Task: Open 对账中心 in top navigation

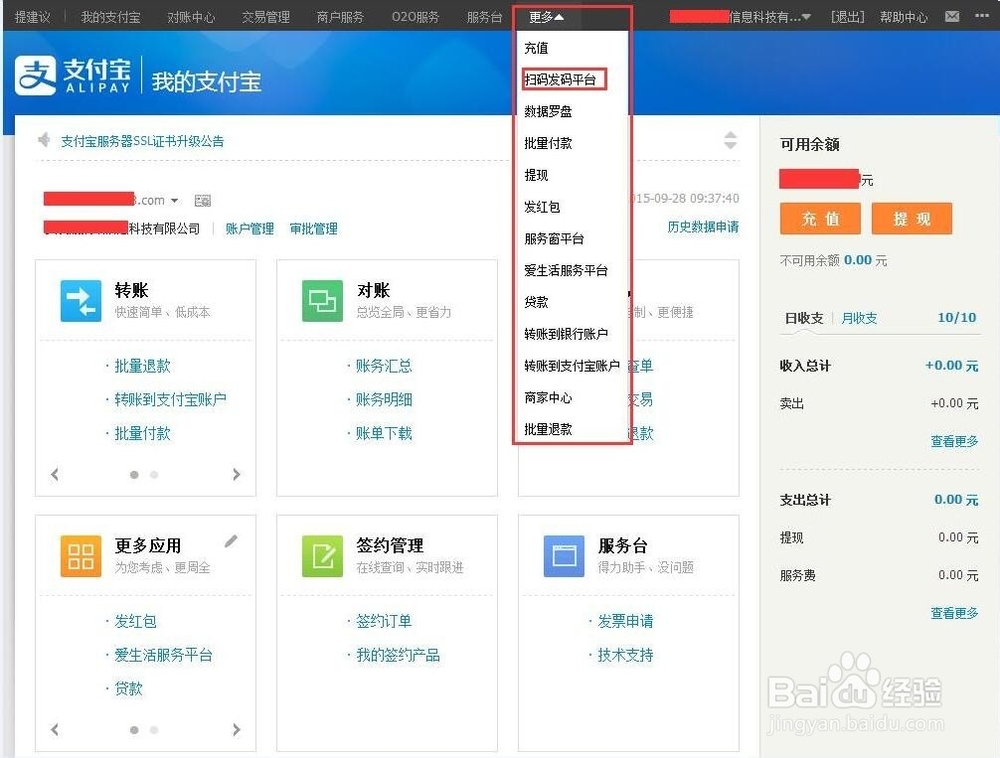Action: pyautogui.click(x=191, y=17)
